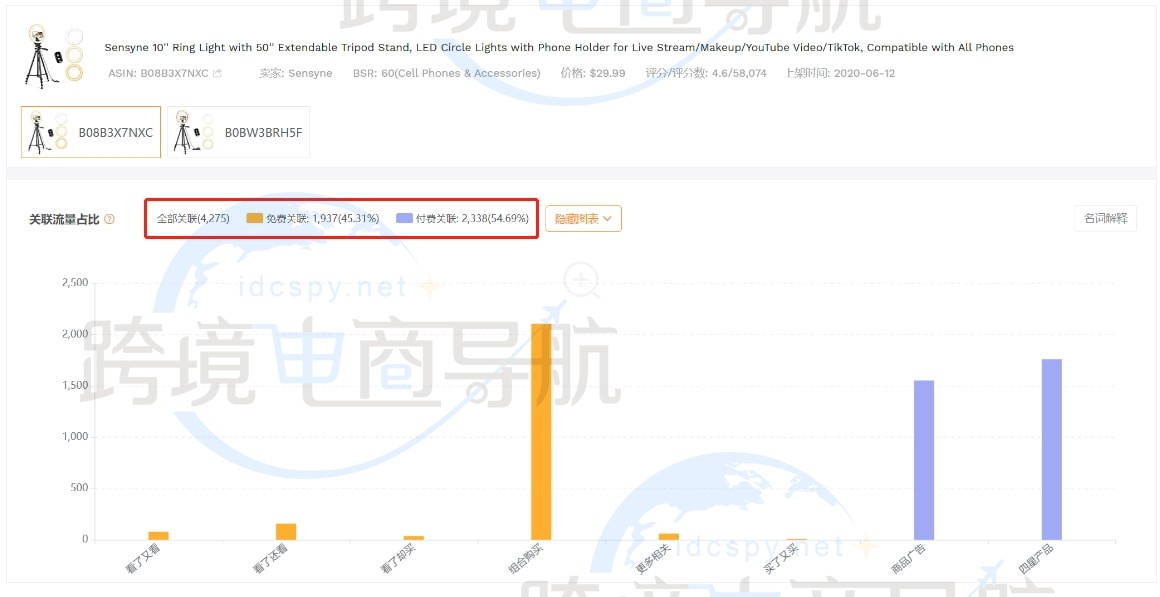Screen dimensions: 1160x597
Task: Click the 商品广告 purple bar
Action: pyautogui.click(x=924, y=460)
